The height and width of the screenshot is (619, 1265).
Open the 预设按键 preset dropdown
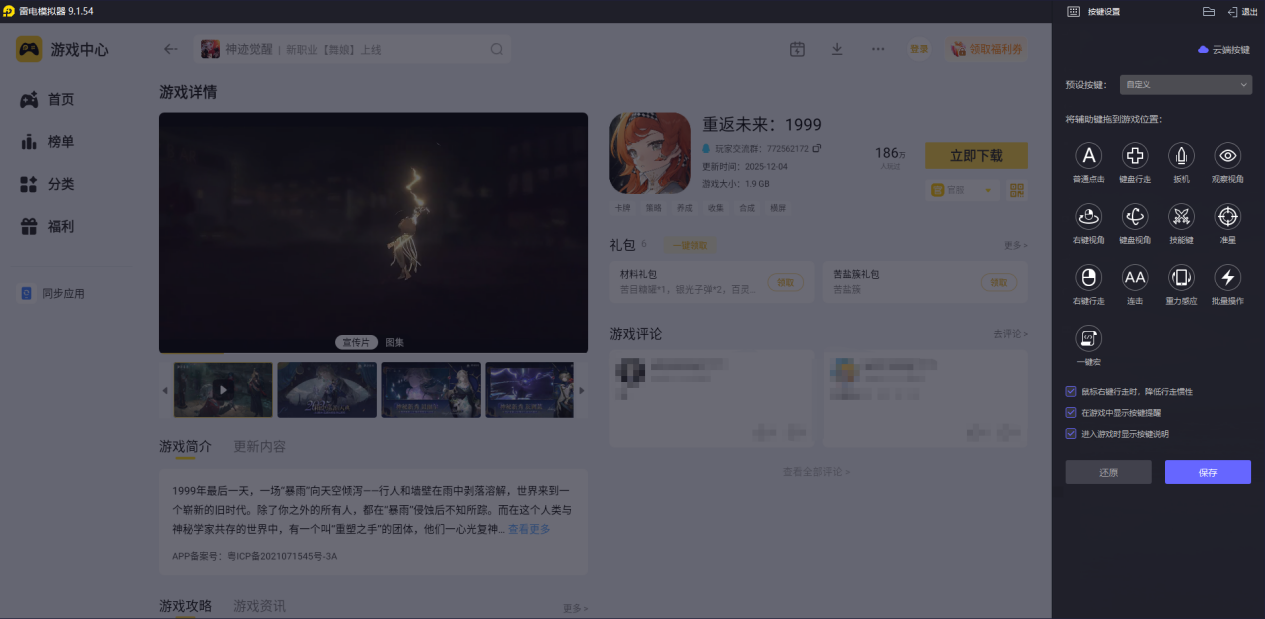pyautogui.click(x=1184, y=84)
